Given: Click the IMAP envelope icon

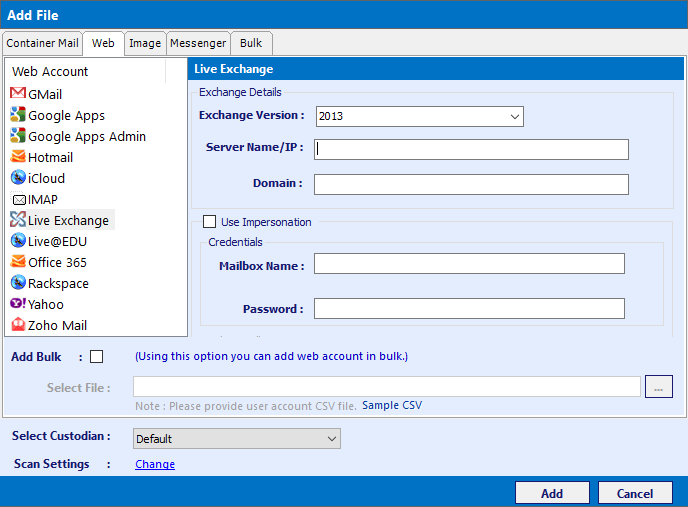Looking at the screenshot, I should coord(19,200).
